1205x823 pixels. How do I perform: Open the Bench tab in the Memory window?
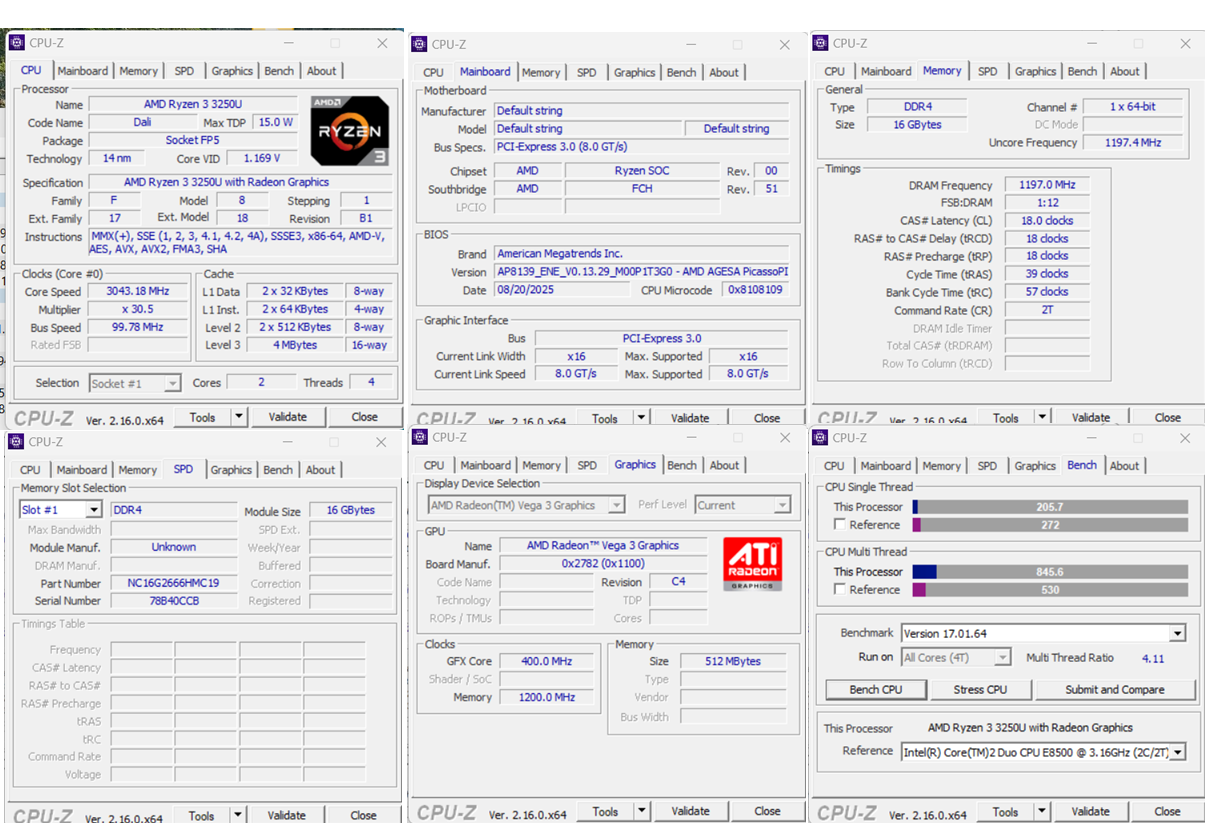(1082, 71)
